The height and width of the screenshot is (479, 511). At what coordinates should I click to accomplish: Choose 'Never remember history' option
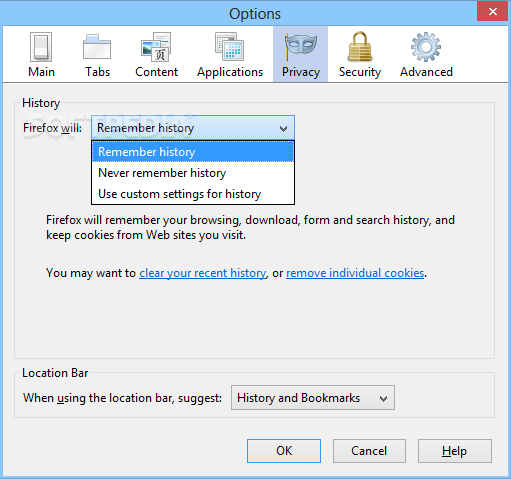[193, 173]
